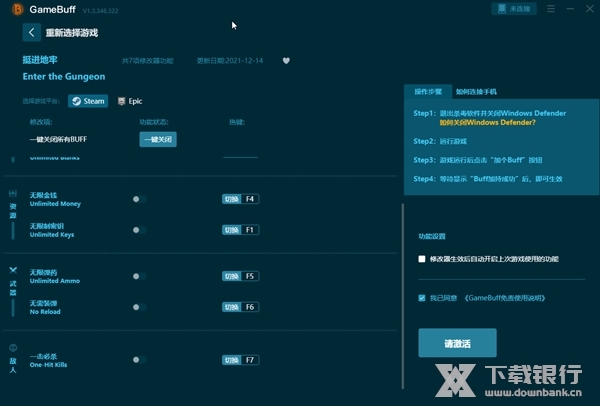600x406 pixels.
Task: Click the GameBuff logo icon
Action: point(13,8)
